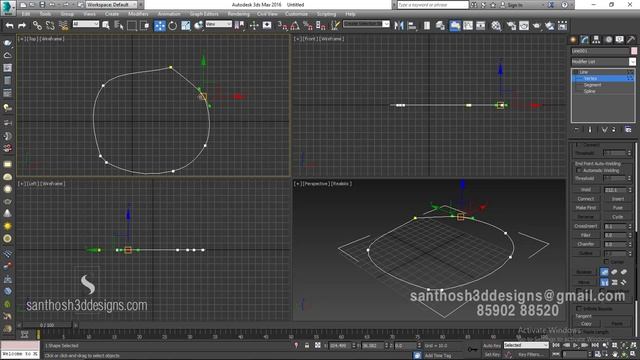Activate the Select and Link chain tool
This screenshot has height=360, width=640.
click(x=37, y=26)
